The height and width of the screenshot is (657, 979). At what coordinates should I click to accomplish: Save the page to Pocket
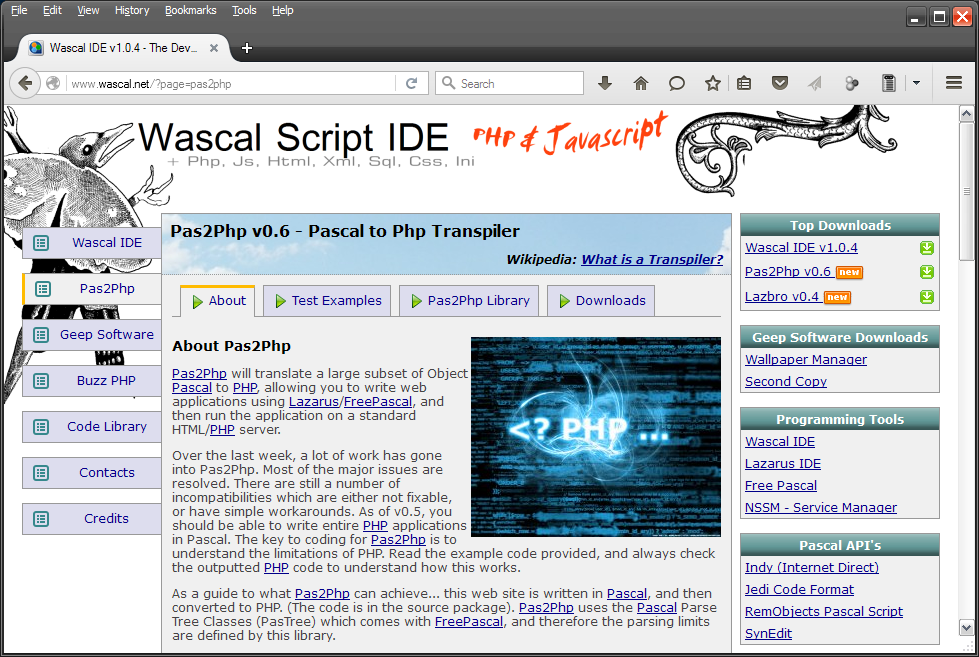[x=780, y=83]
